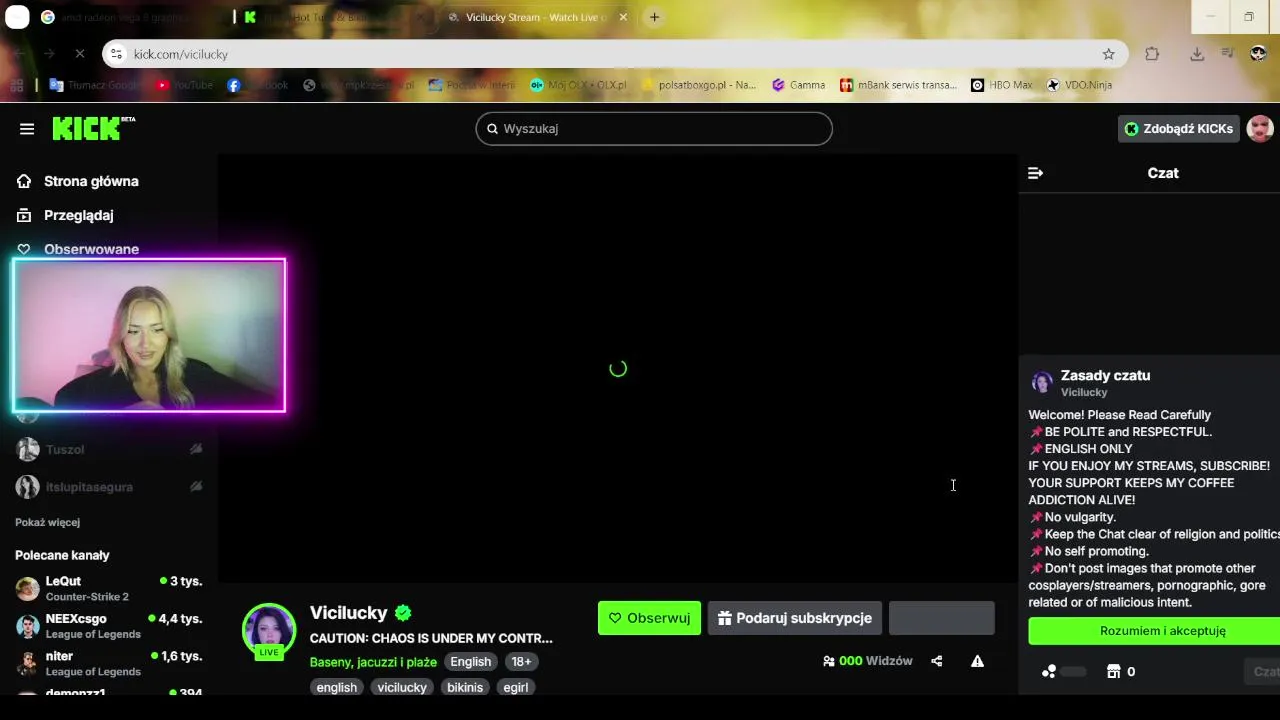1280x720 pixels.
Task: Open a new browser tab
Action: [x=654, y=17]
